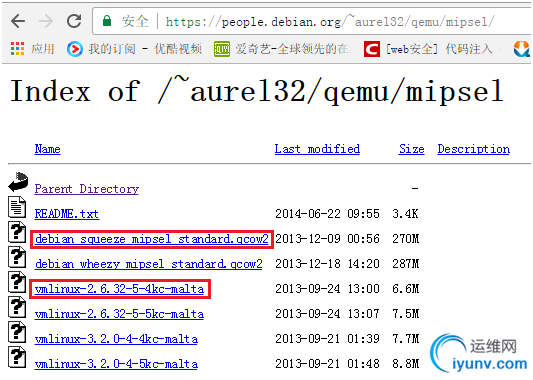Click the file icon beside vmlinux-3.2.0-4-4kc-malta
The width and height of the screenshot is (533, 380).
point(17,332)
